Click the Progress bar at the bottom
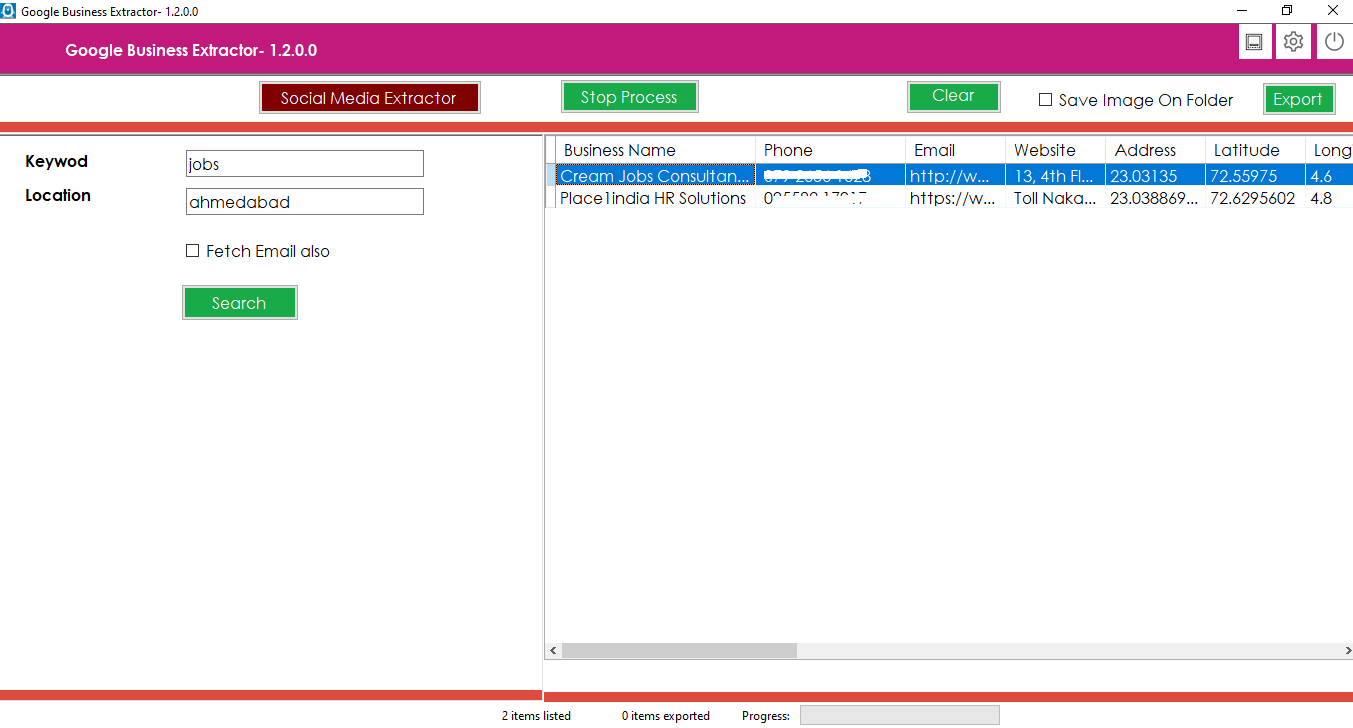This screenshot has height=728, width=1353. coord(898,715)
